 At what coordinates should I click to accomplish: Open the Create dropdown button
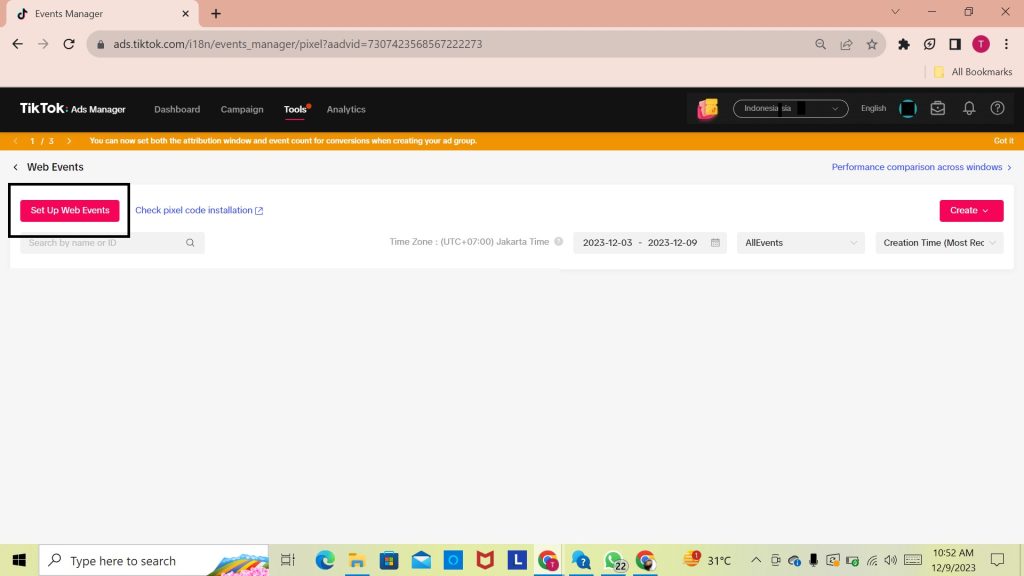[x=970, y=210]
